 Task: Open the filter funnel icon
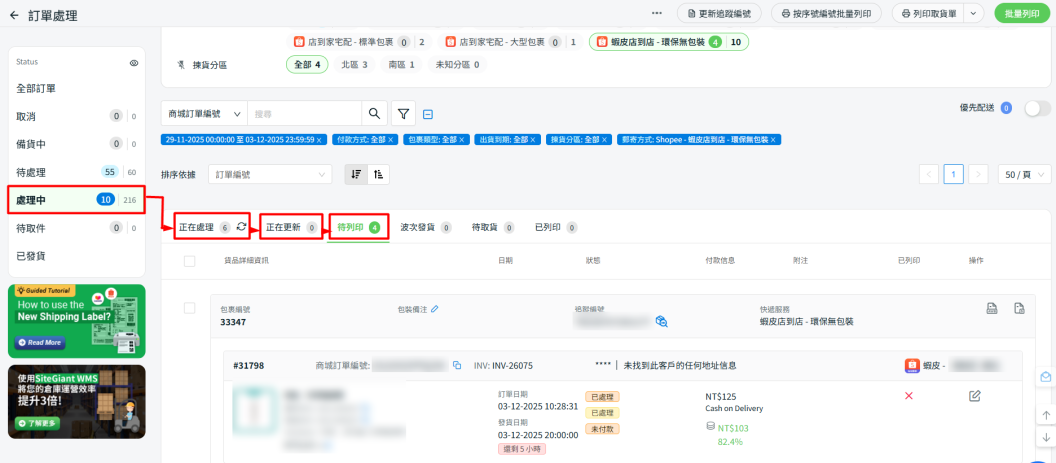pos(404,114)
